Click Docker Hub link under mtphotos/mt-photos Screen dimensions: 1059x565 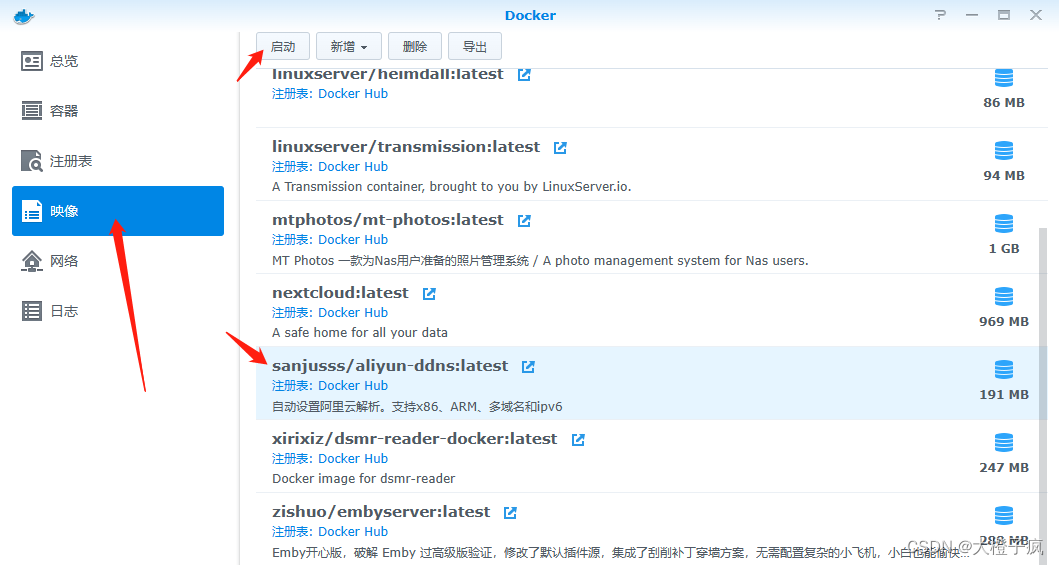pos(353,240)
